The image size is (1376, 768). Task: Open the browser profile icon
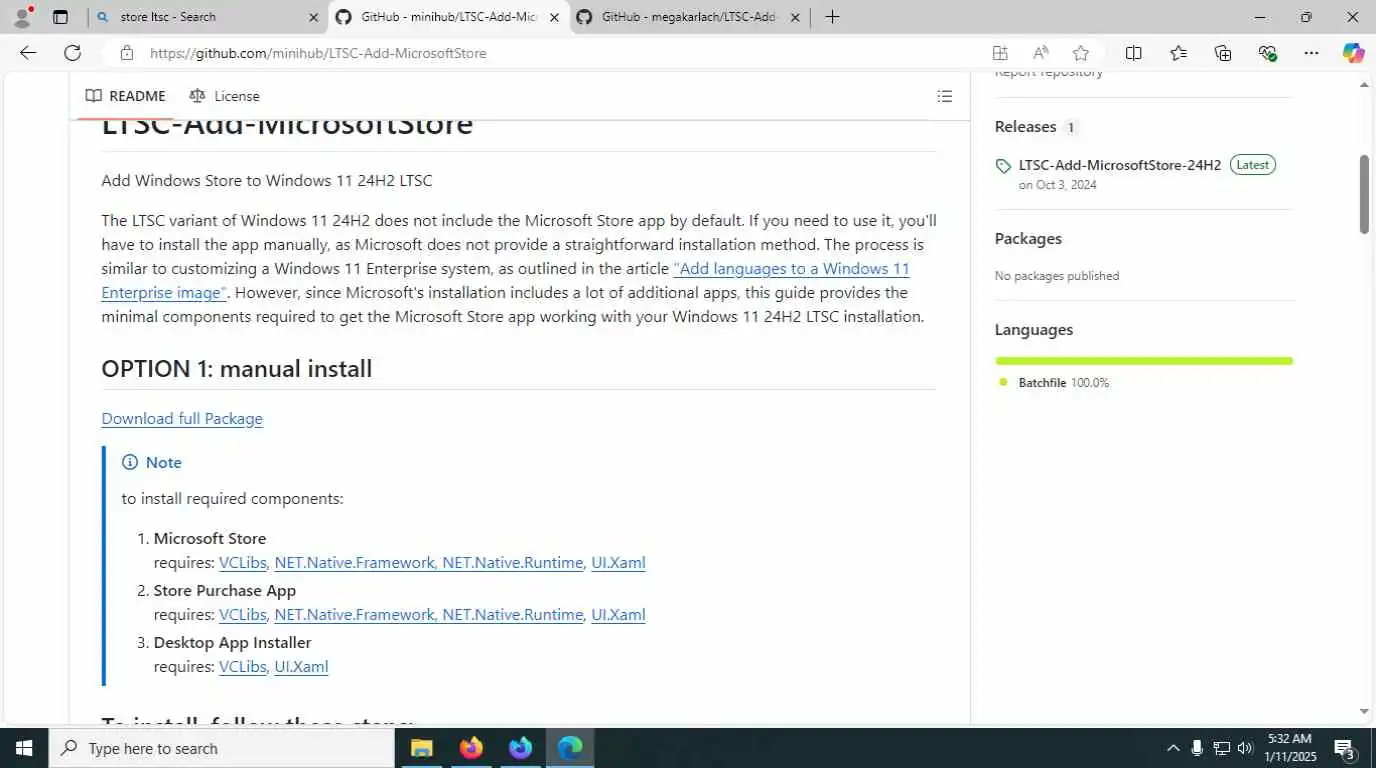[x=21, y=17]
